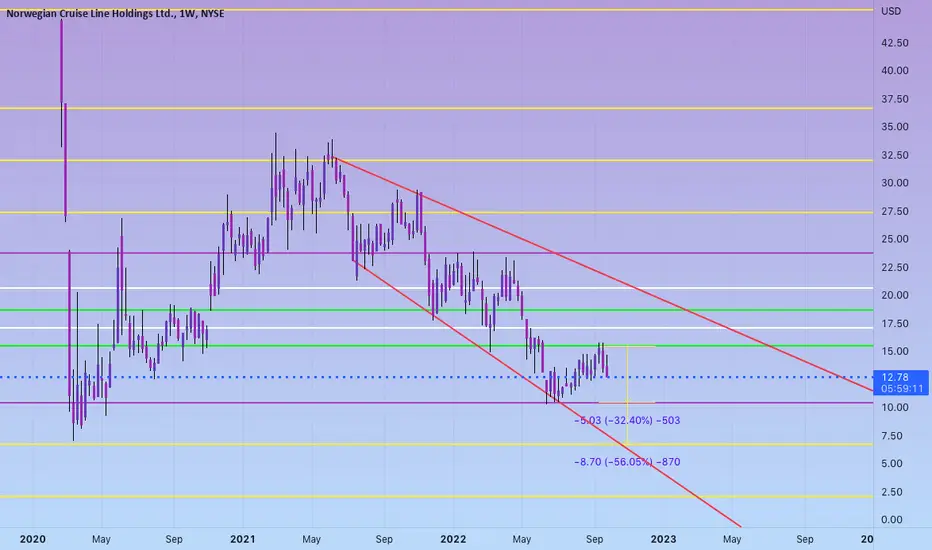Click the Norwegian Cruise Line Holdings chart title
This screenshot has height=550, width=932.
[115, 13]
